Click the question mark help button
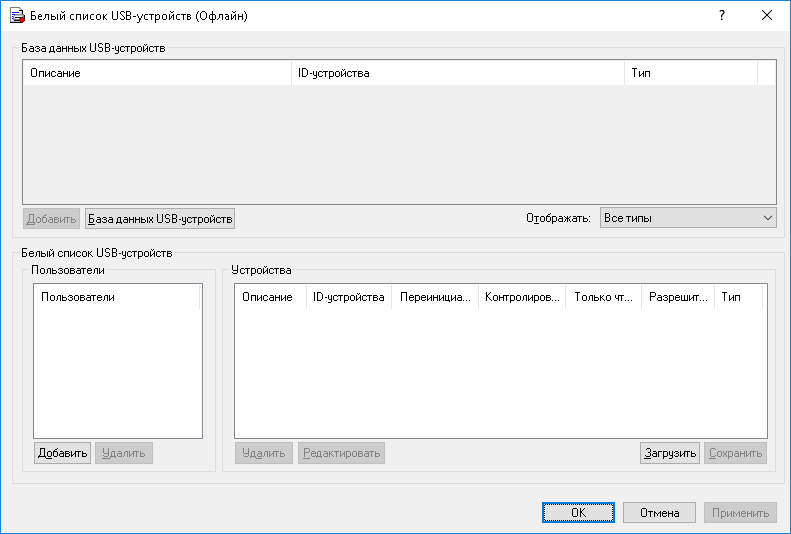 click(x=720, y=16)
